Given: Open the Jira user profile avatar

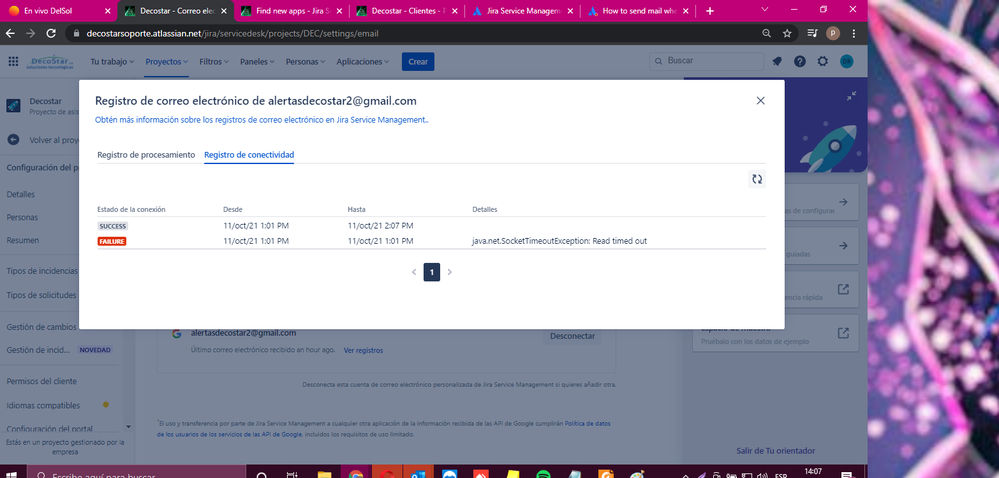Looking at the screenshot, I should (846, 61).
